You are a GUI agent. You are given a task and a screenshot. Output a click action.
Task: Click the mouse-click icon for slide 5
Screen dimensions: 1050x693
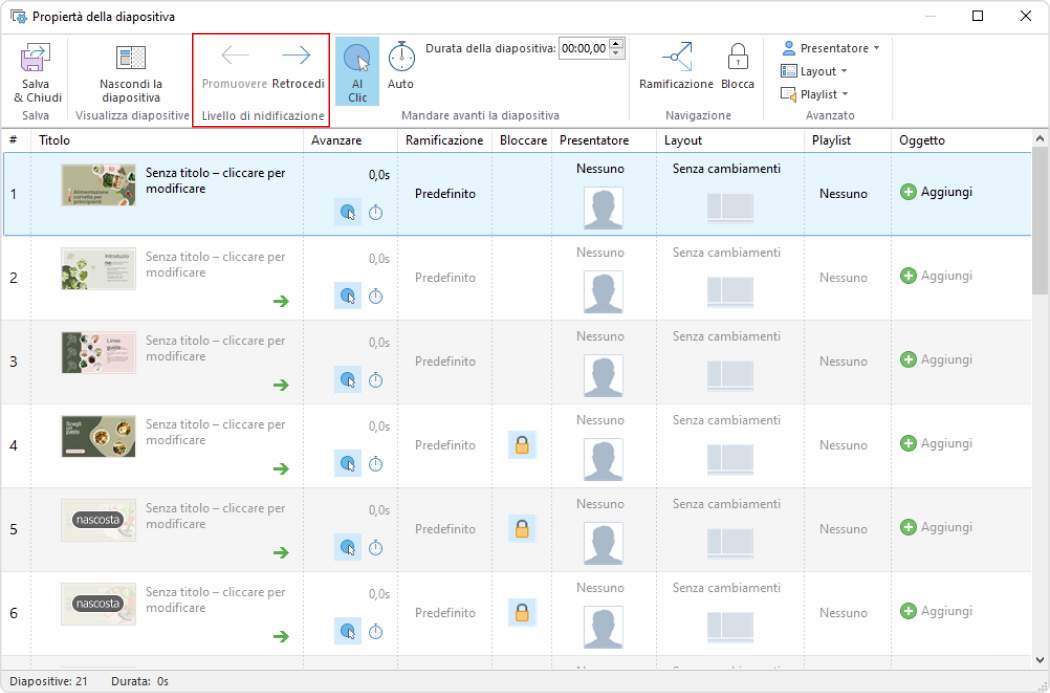pyautogui.click(x=350, y=548)
